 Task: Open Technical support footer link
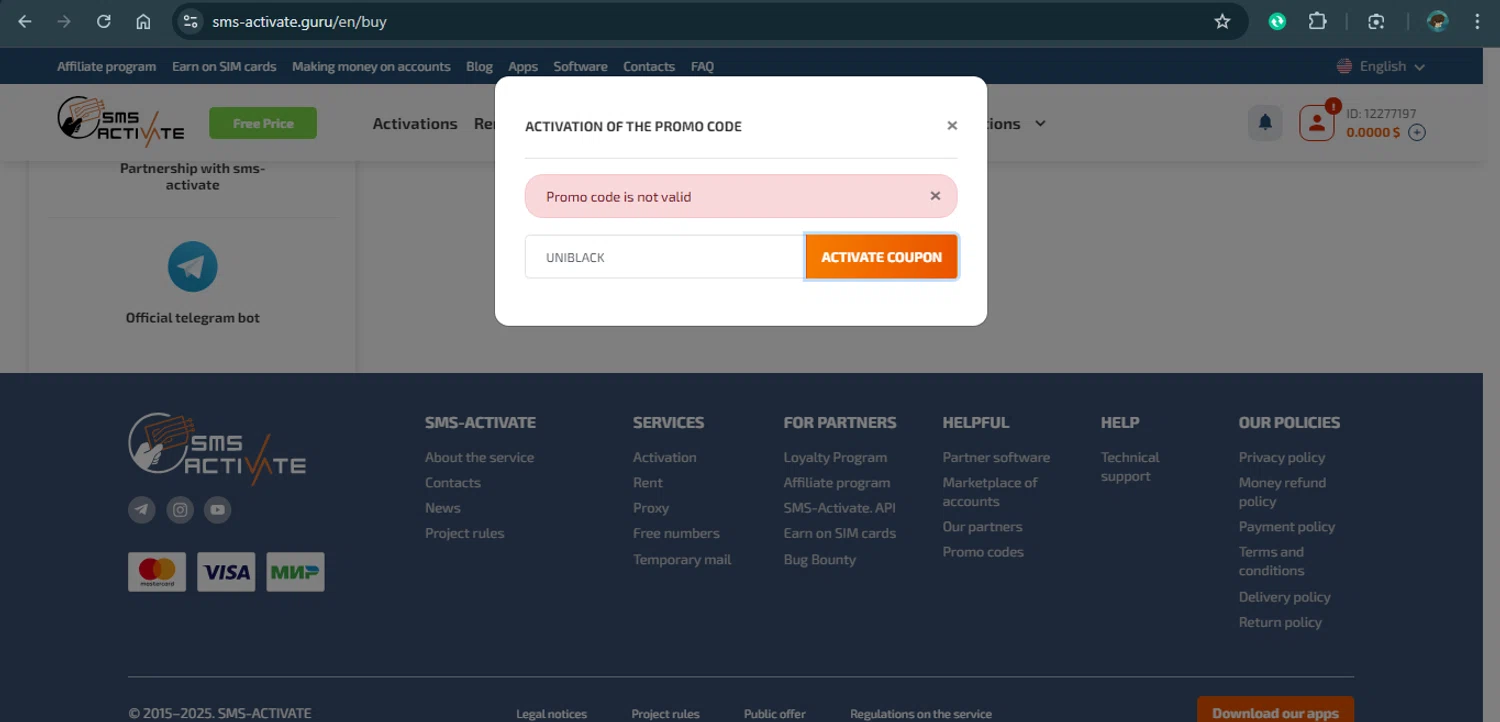pyautogui.click(x=1130, y=467)
